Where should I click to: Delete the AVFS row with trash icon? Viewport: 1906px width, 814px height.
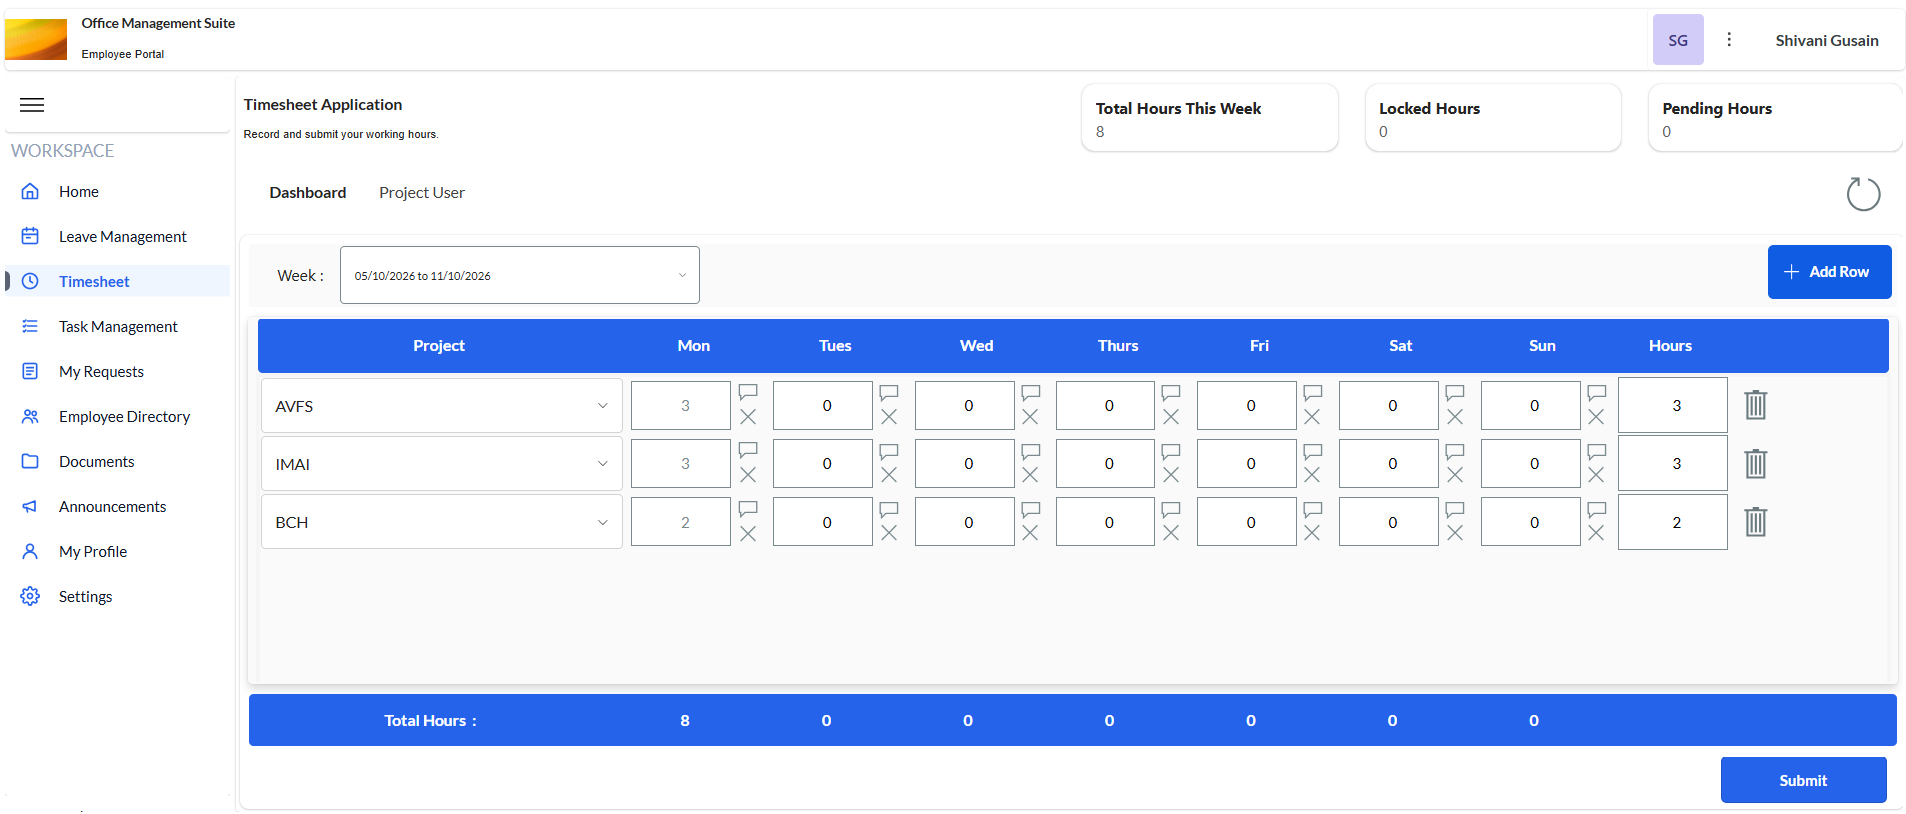pos(1756,405)
